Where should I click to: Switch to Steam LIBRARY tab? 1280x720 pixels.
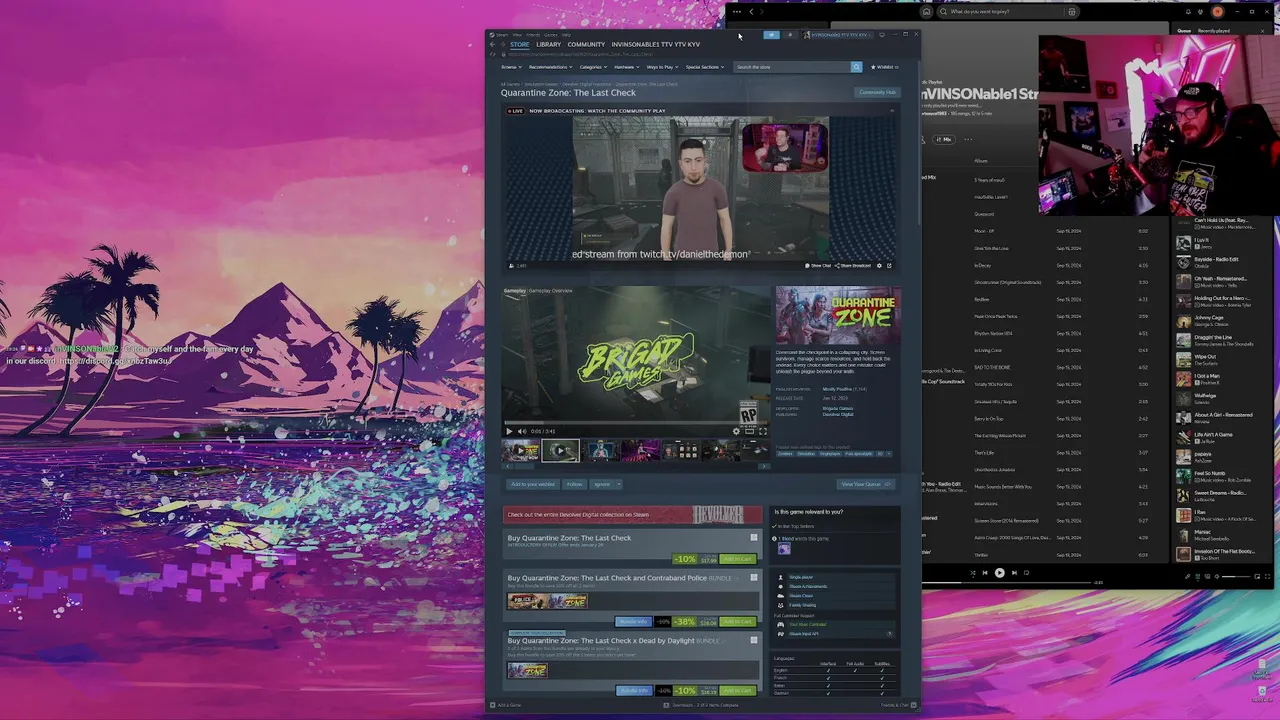click(x=548, y=44)
